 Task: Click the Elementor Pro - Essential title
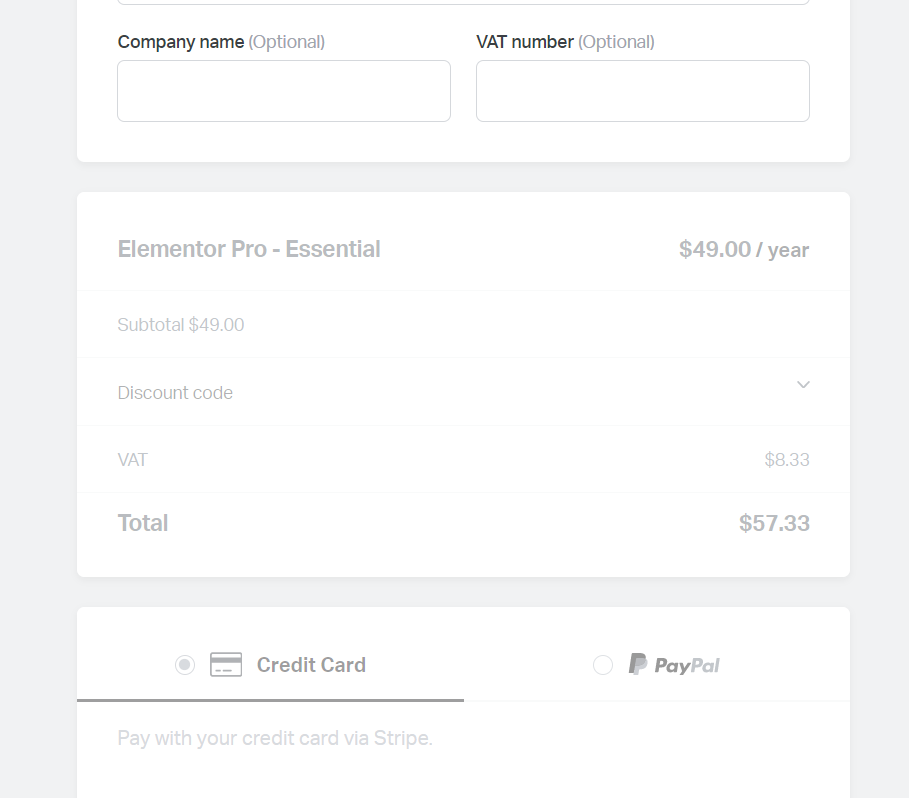tap(249, 249)
